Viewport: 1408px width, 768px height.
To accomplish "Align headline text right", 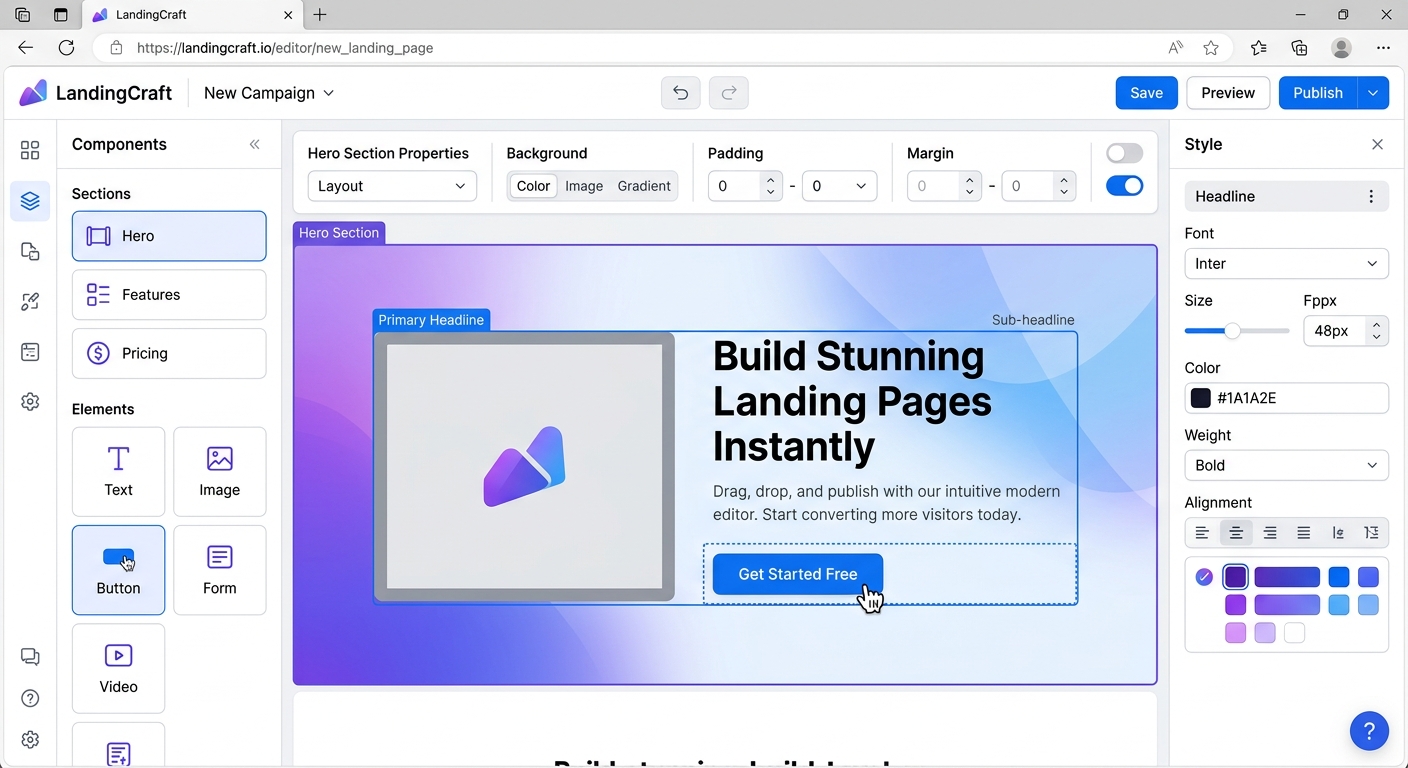I will coord(1270,533).
